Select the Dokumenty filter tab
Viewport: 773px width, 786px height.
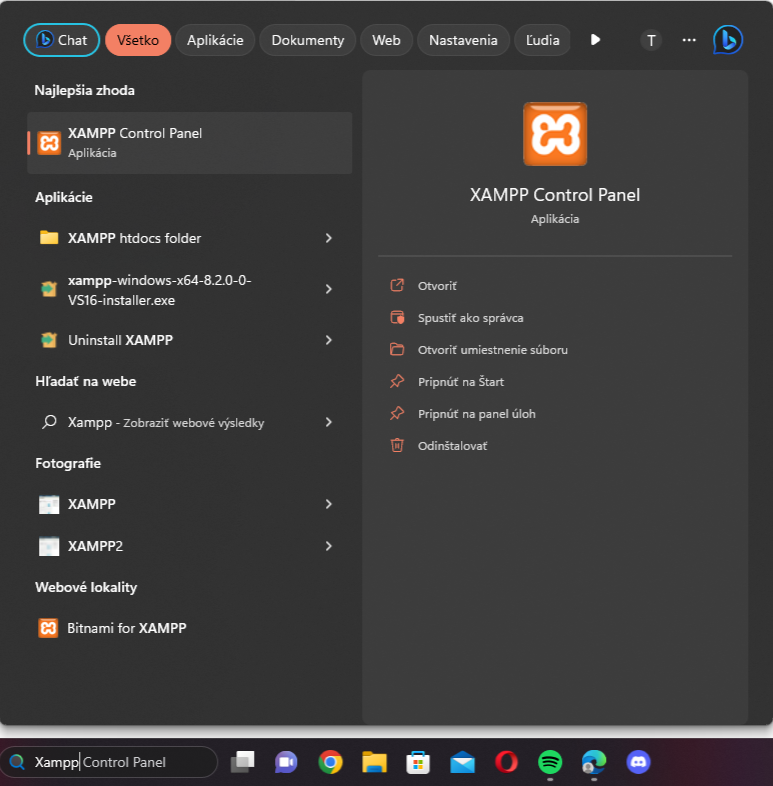(307, 40)
